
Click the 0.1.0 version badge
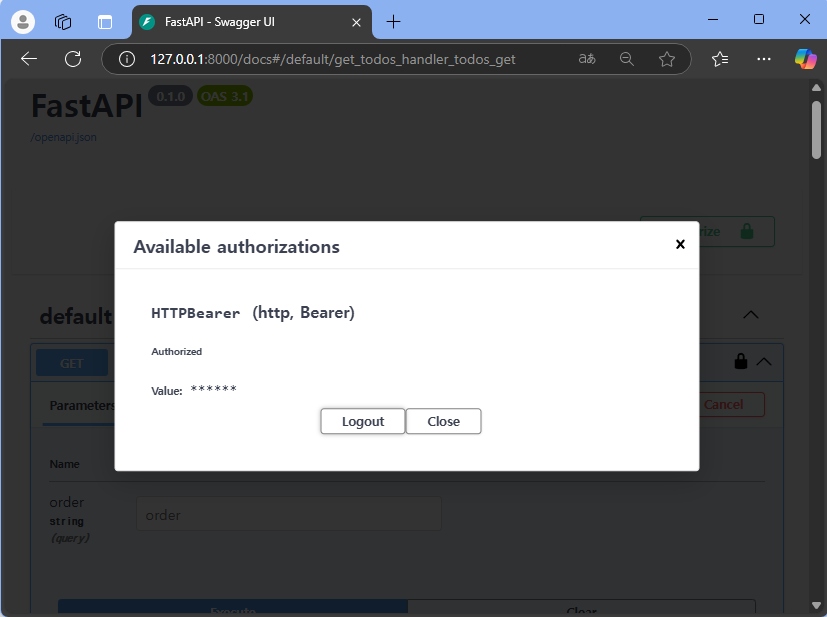170,96
